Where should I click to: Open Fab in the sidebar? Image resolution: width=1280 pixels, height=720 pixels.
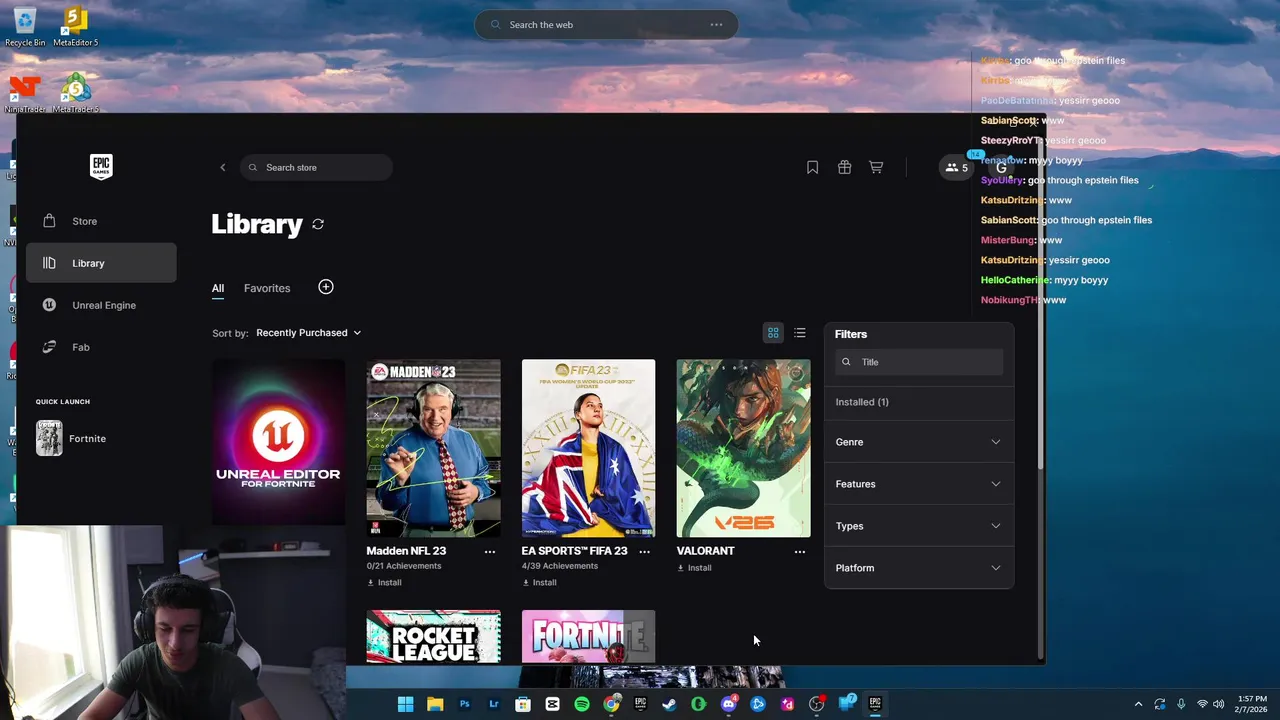[x=101, y=347]
